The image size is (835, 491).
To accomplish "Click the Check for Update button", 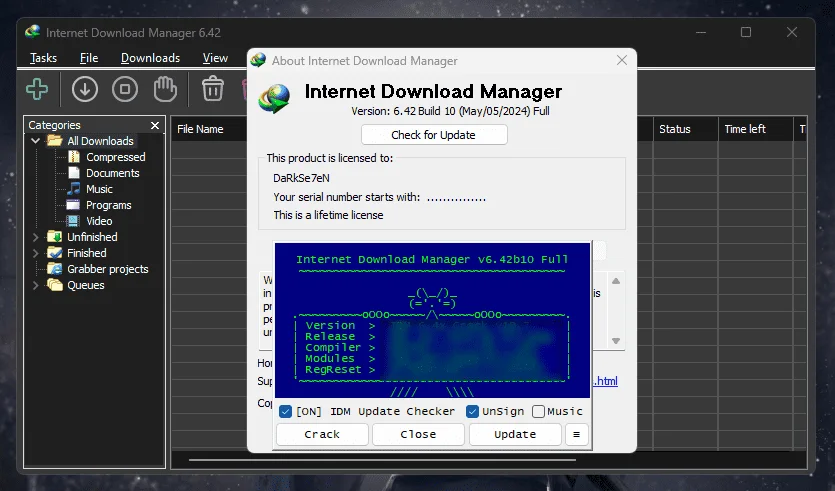I will click(434, 135).
